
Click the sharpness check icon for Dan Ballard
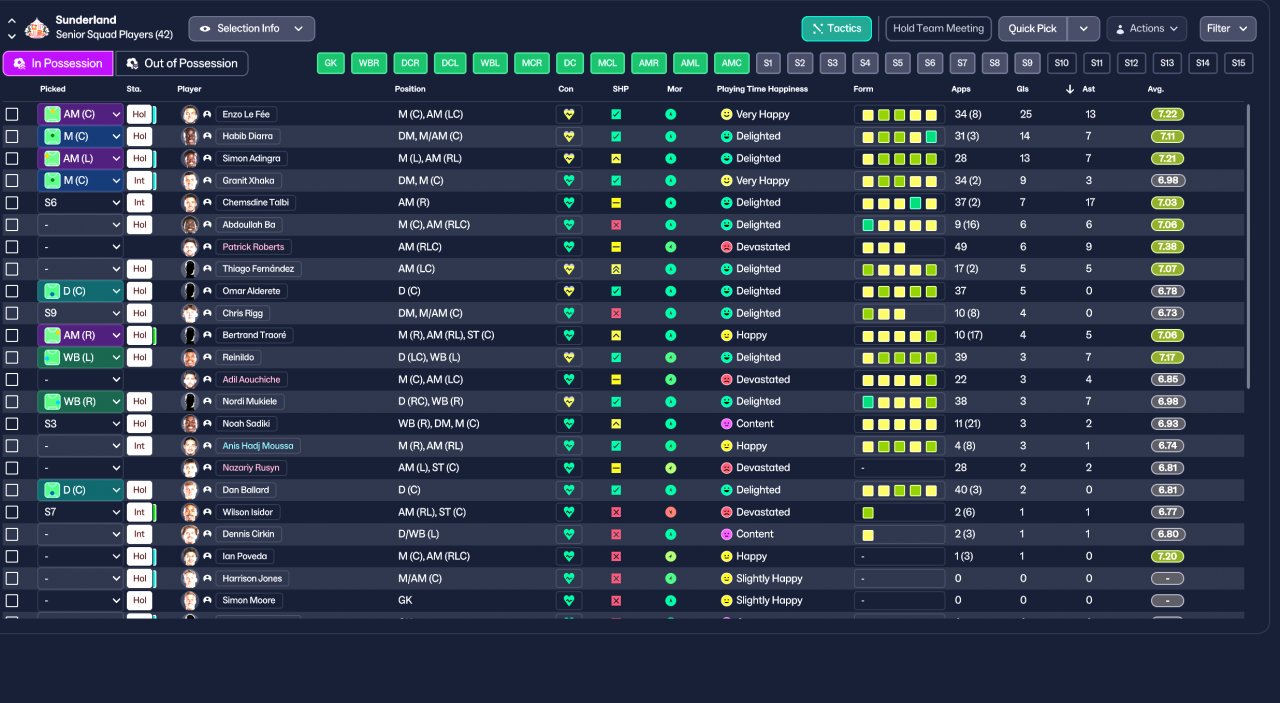pyautogui.click(x=616, y=490)
